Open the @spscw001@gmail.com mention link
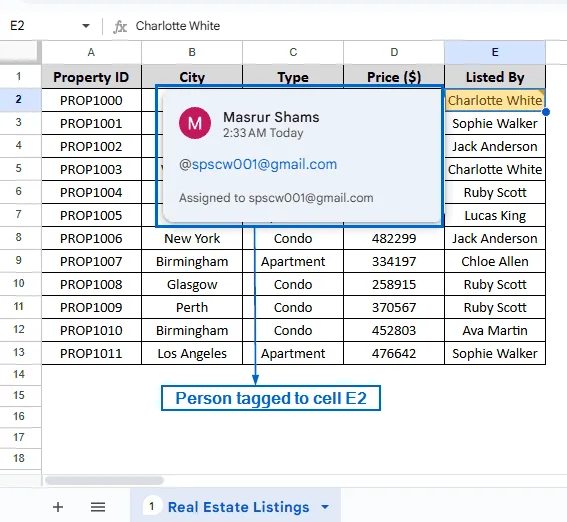 coord(258,164)
